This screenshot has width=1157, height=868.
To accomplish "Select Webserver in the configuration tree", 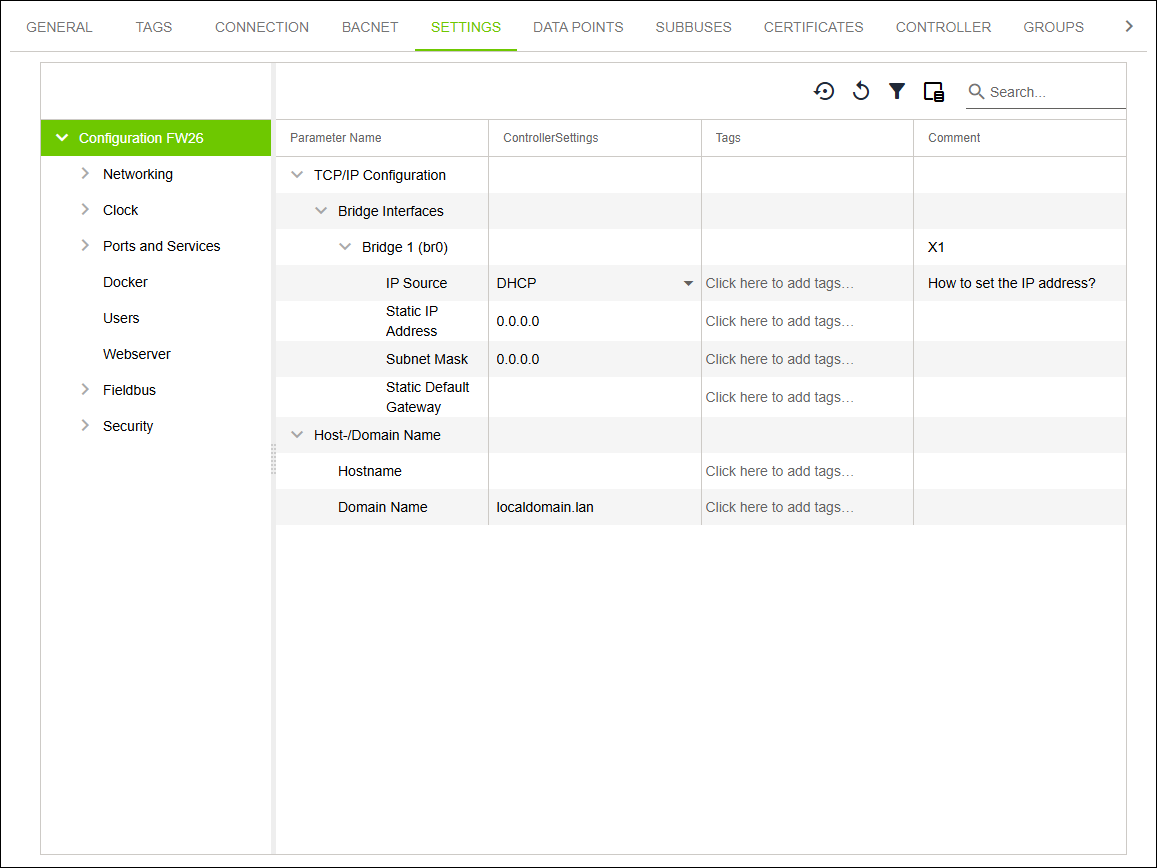I will [137, 354].
